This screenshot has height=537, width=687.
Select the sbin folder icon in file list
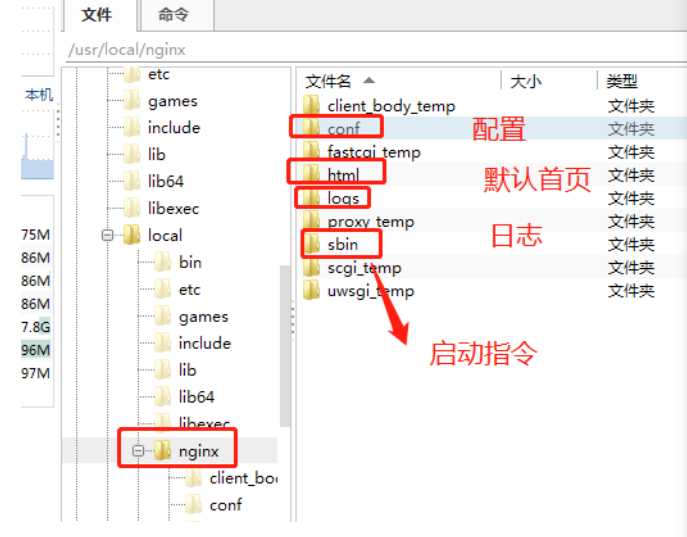(312, 244)
